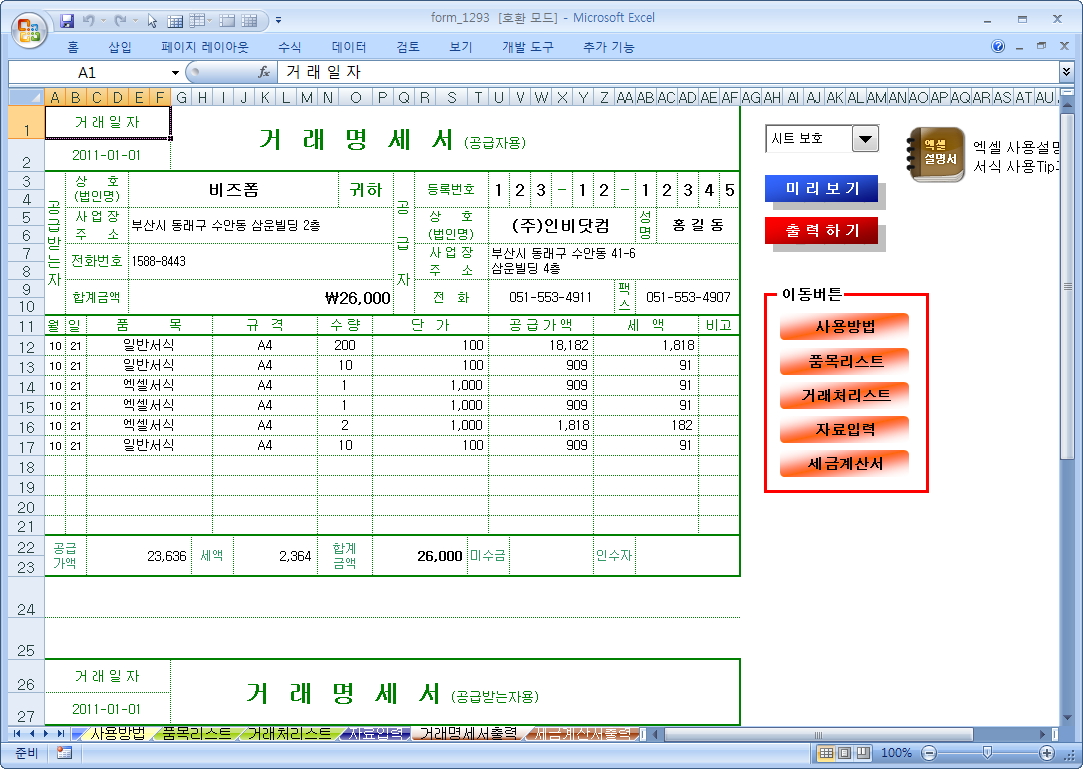
Task: Switch to Page Layout view in status bar
Action: pos(844,753)
